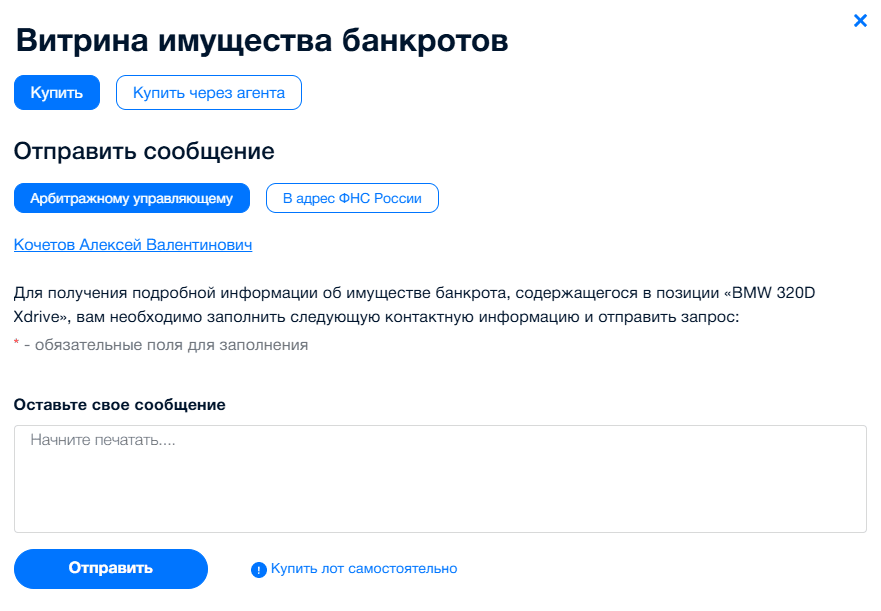Click the red asterisk required marker
This screenshot has height=611, width=881.
coord(16,344)
